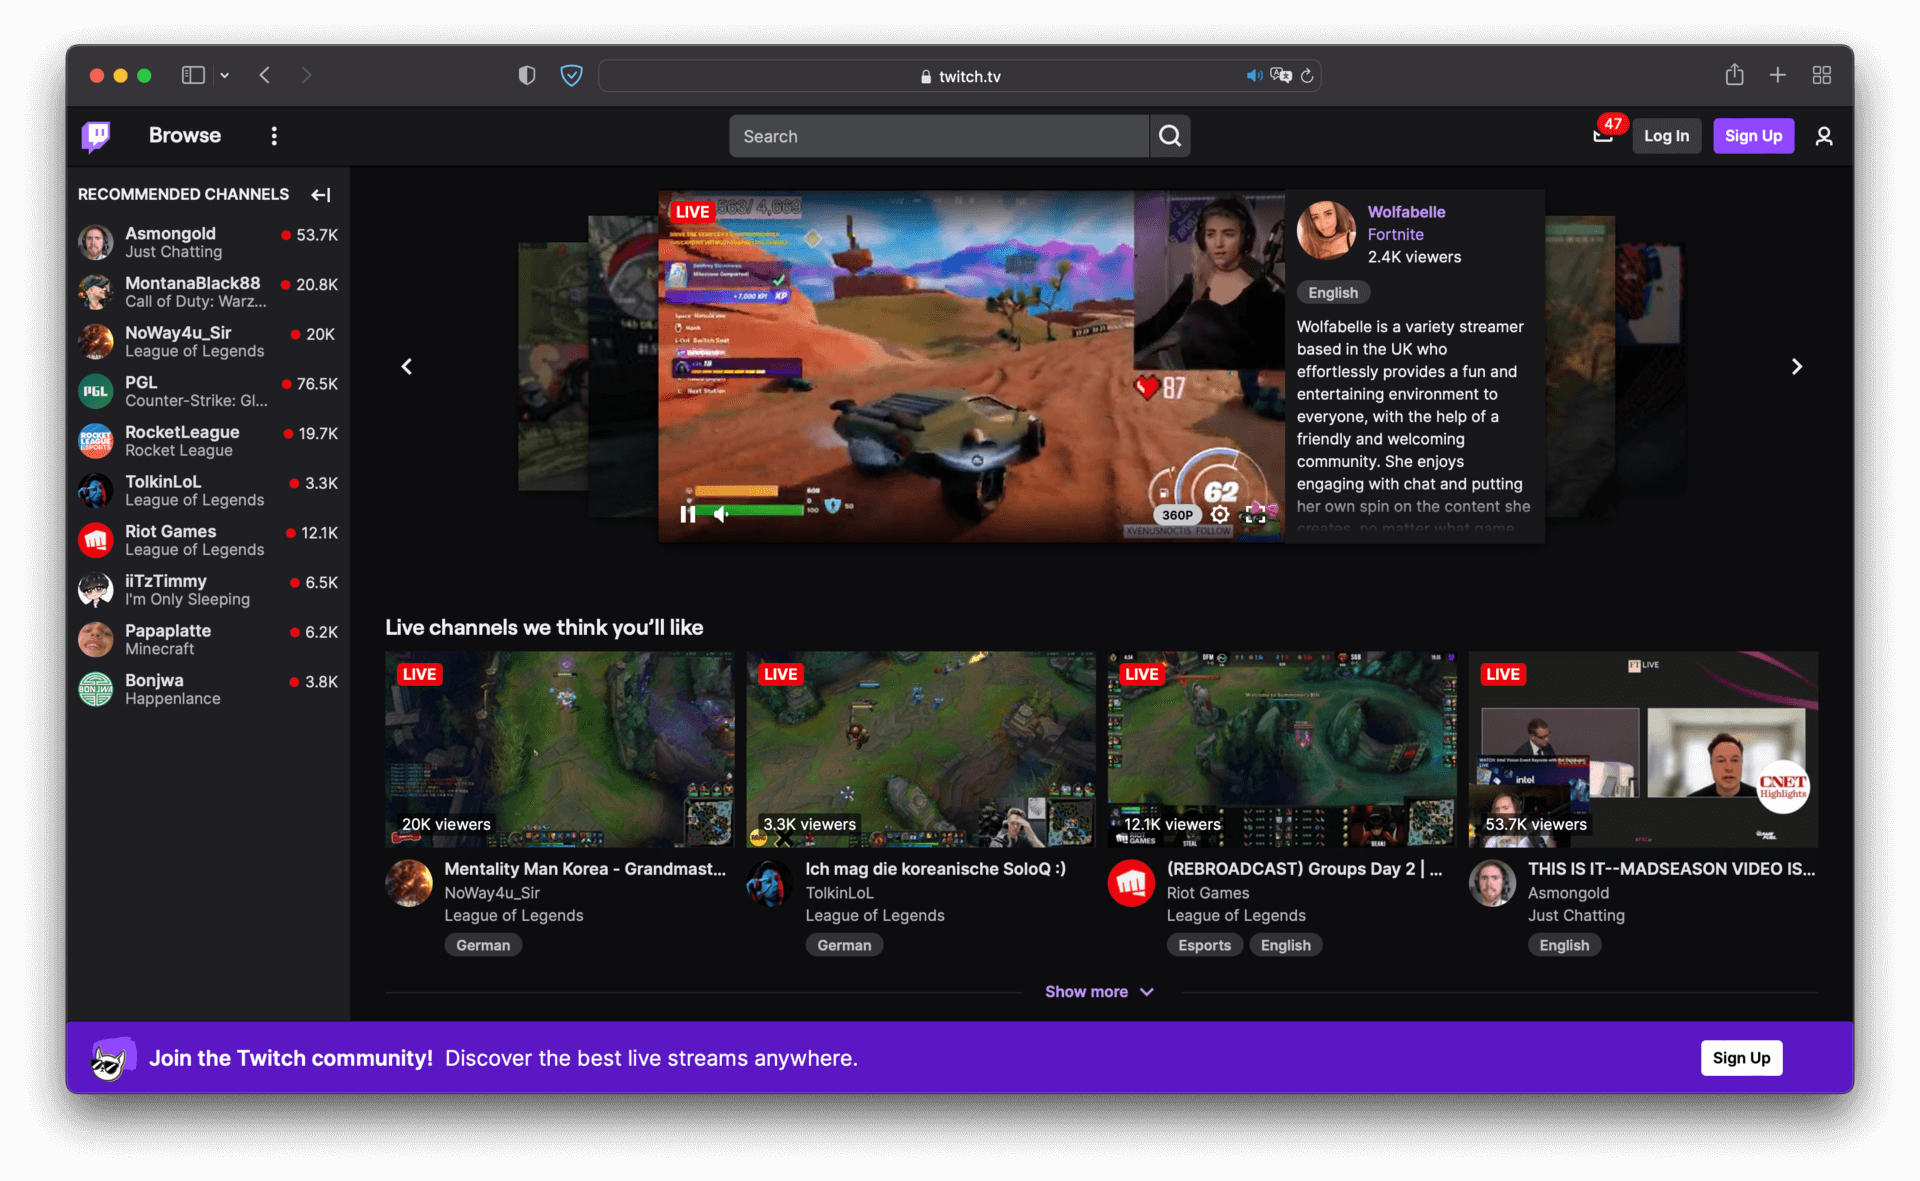The width and height of the screenshot is (1920, 1181).
Task: Click Safari sidebar toggle icon
Action: 193,75
